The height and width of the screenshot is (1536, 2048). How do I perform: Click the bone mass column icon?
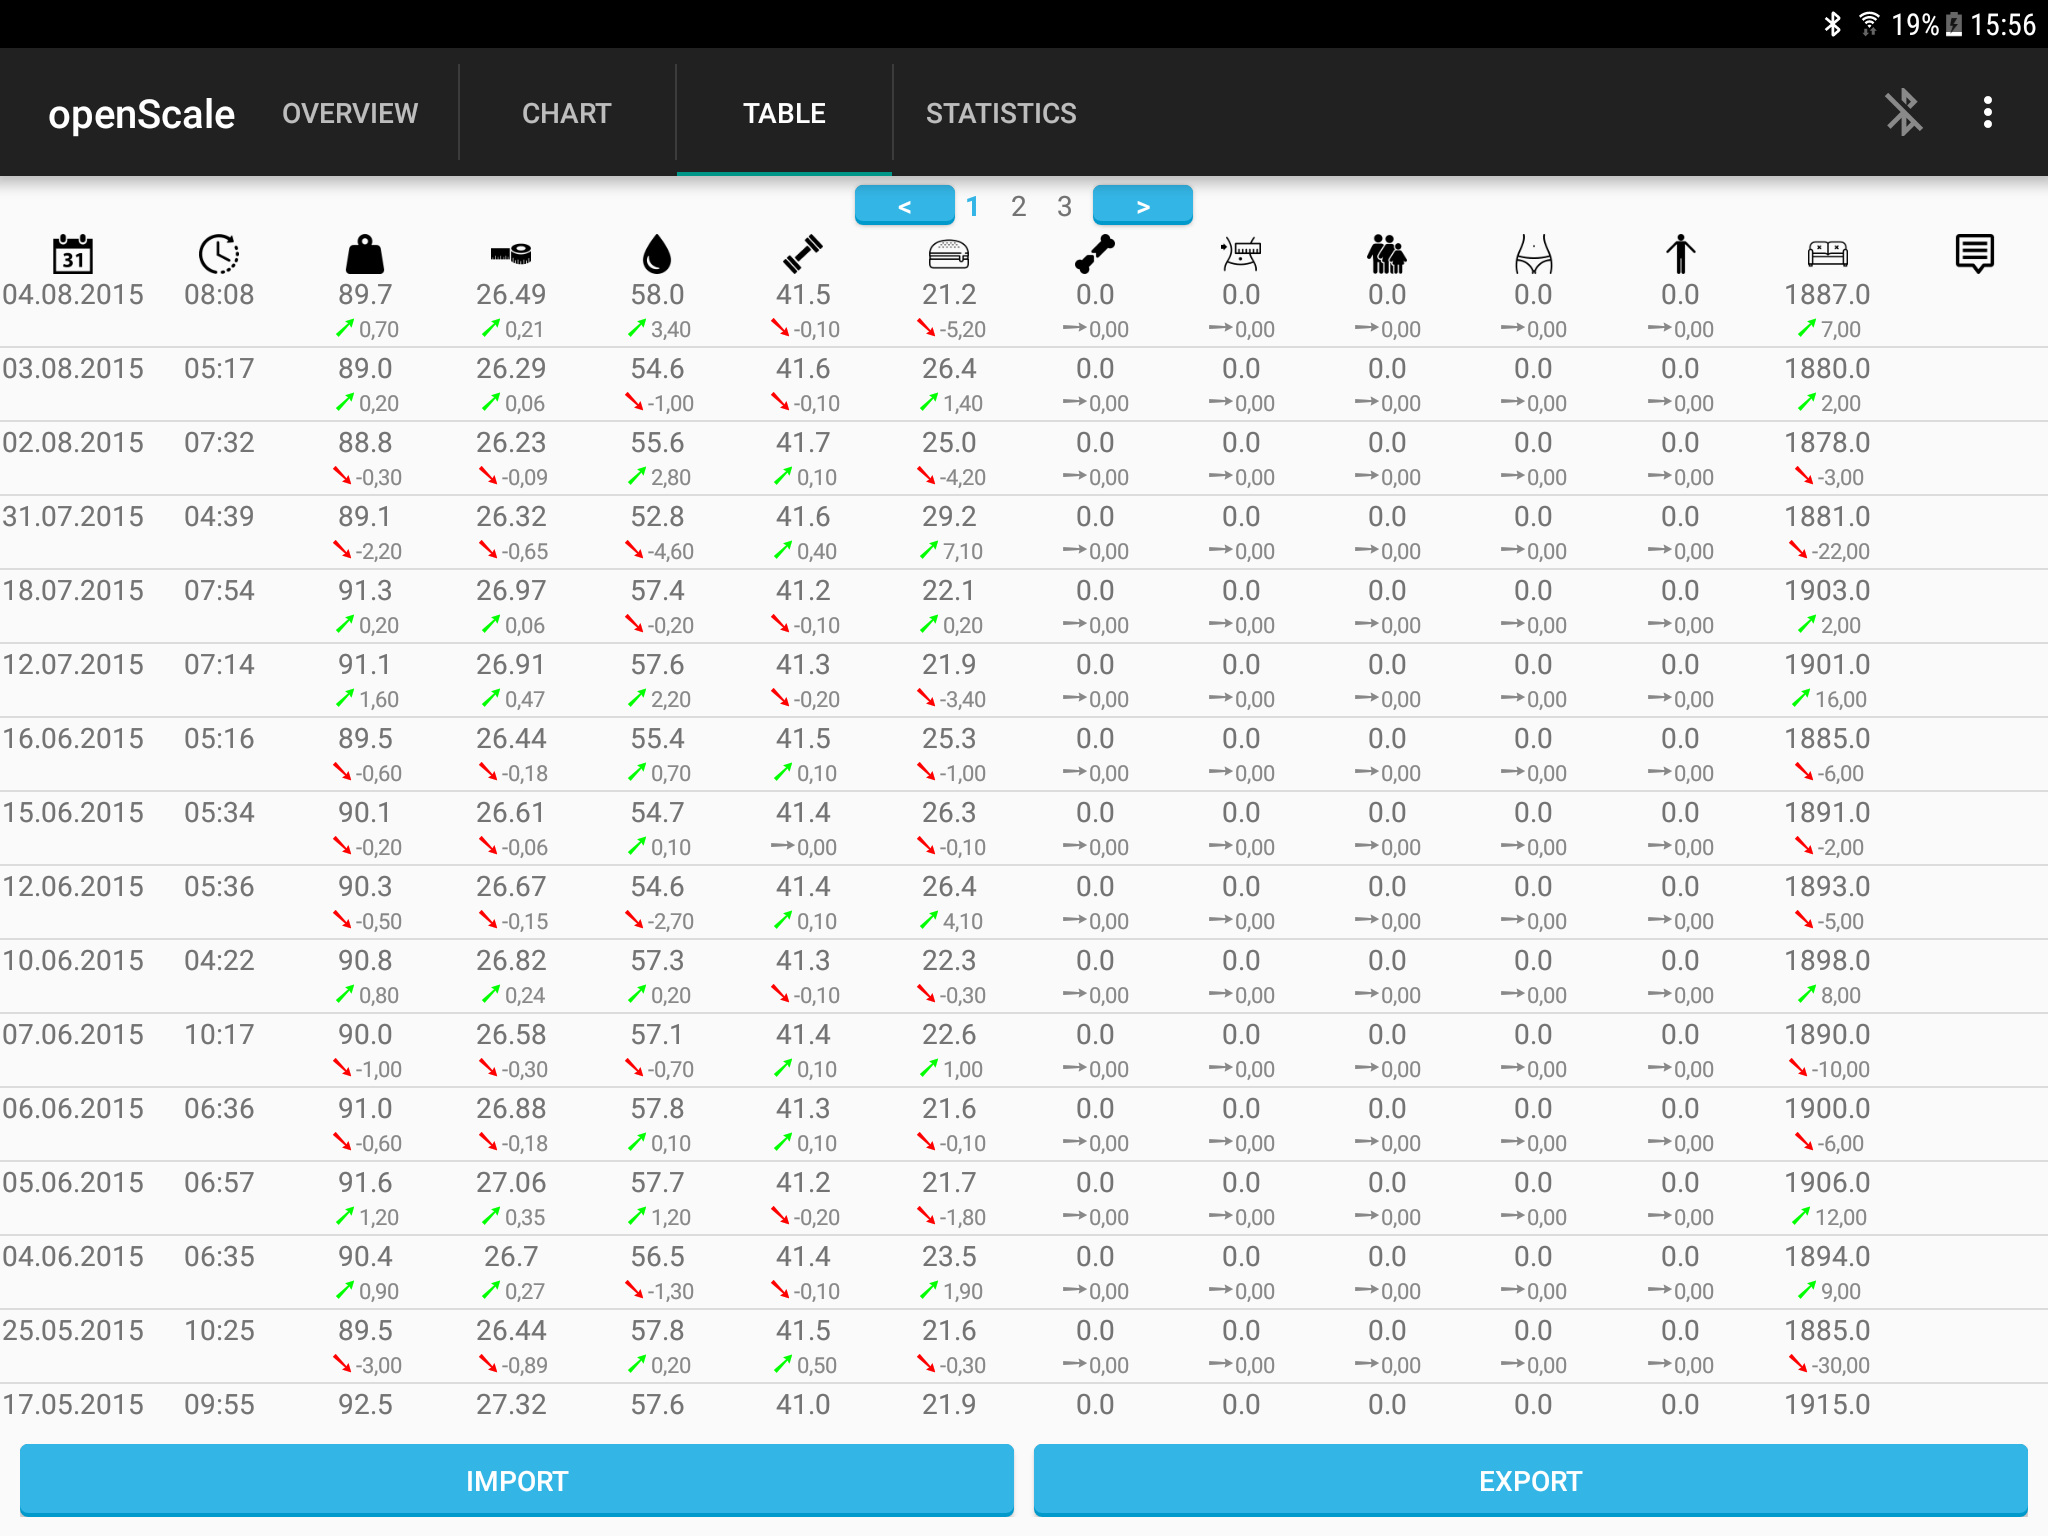[x=1095, y=254]
